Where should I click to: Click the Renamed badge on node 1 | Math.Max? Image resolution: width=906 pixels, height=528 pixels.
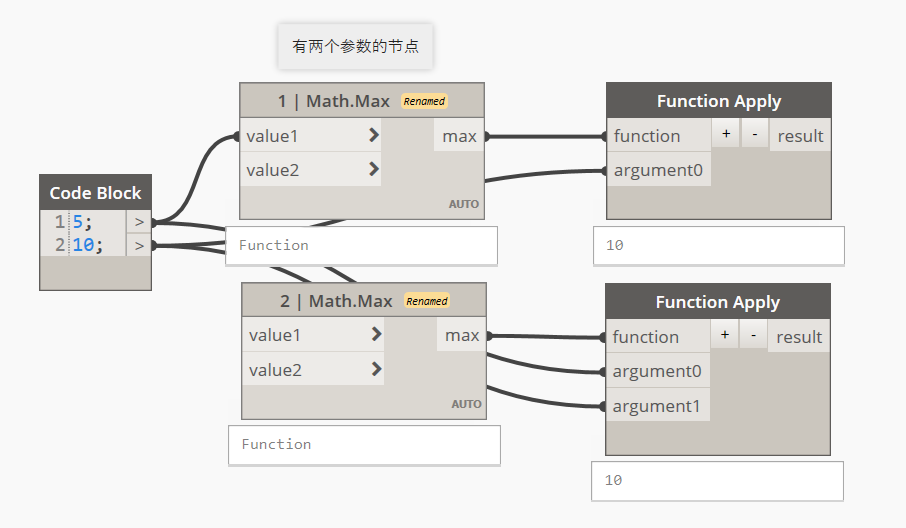424,101
